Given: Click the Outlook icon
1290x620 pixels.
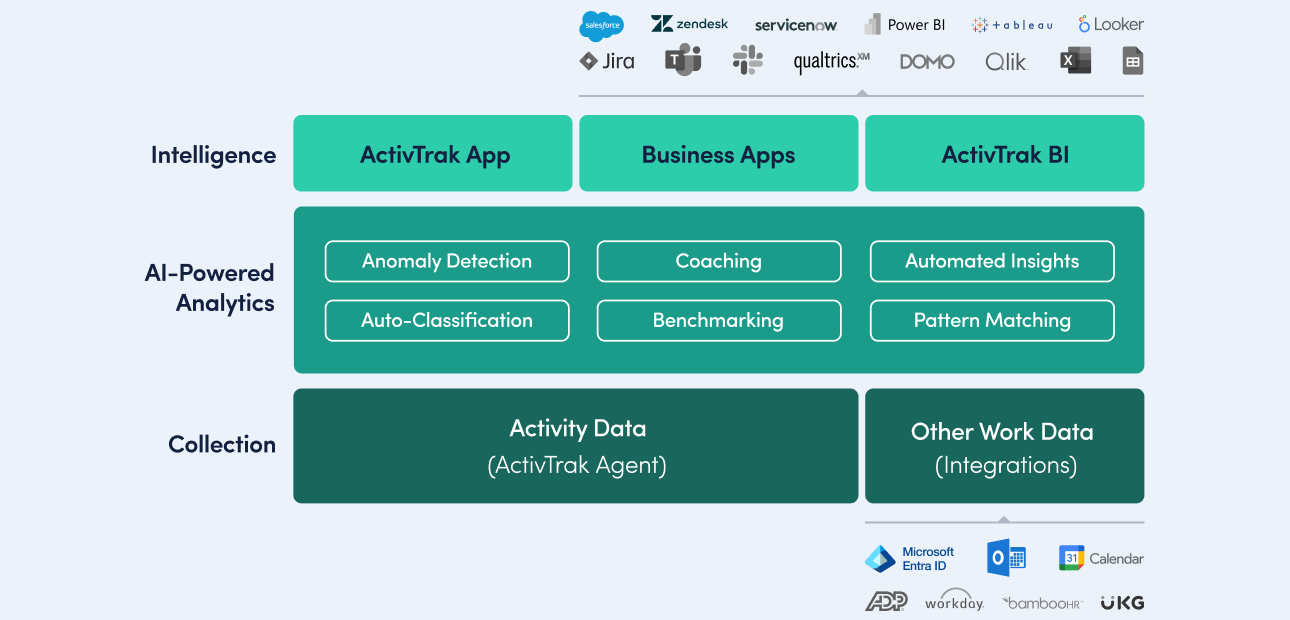Looking at the screenshot, I should (x=1006, y=558).
